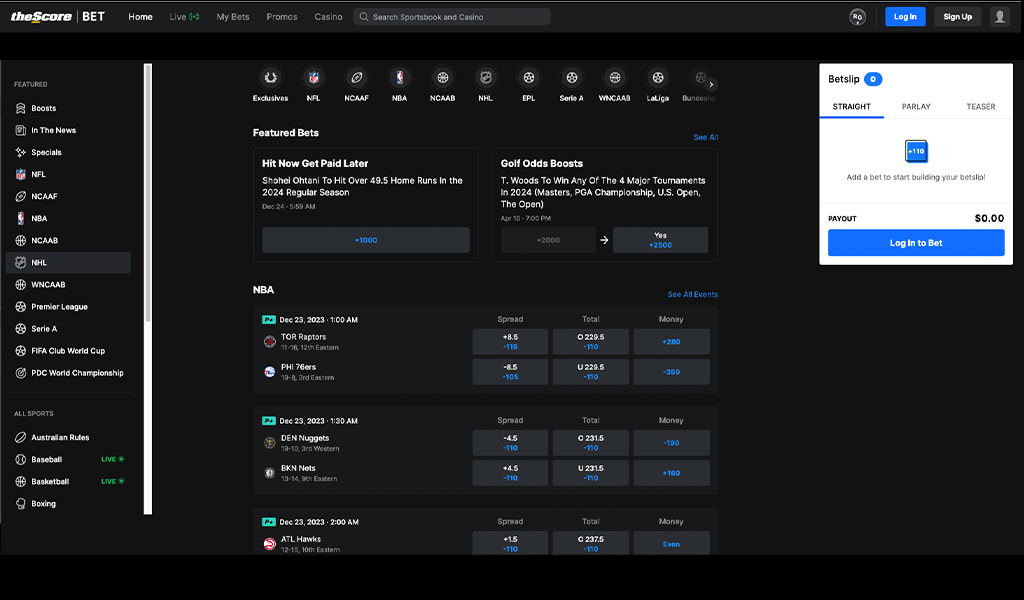Open Baseball in All Sports list
This screenshot has height=600, width=1024.
point(69,460)
